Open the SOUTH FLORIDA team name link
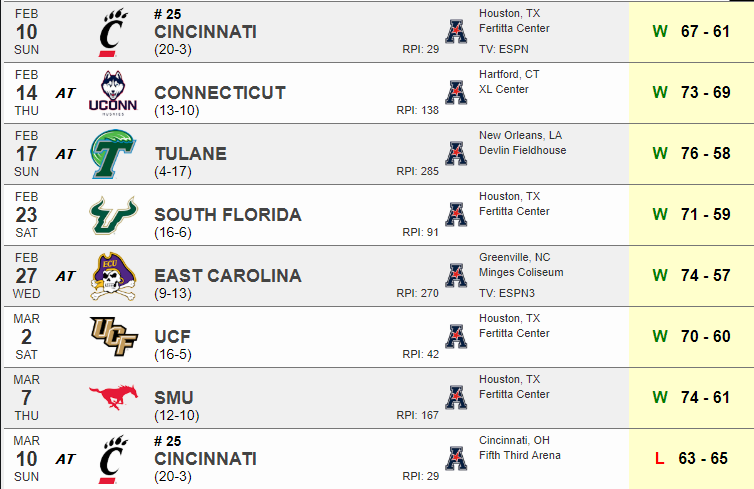The height and width of the screenshot is (489, 754). 228,215
